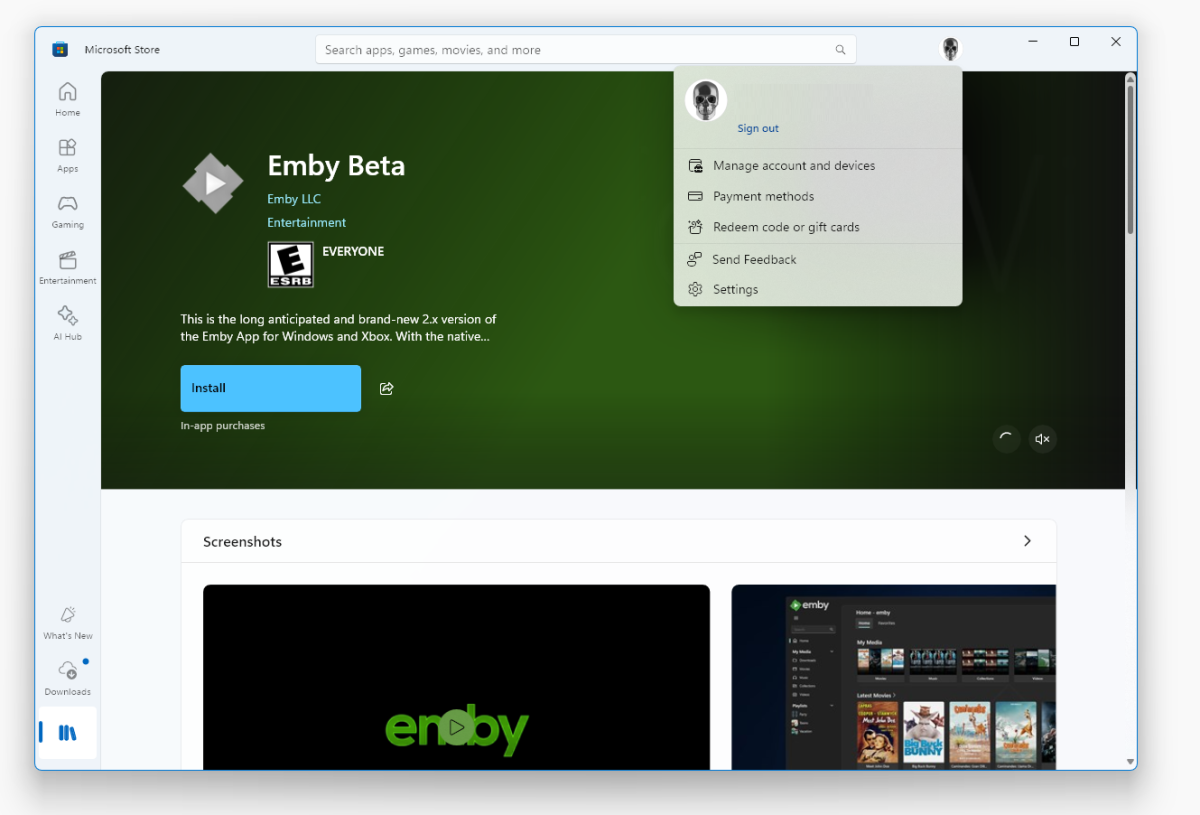Maximize the Microsoft Store window
Image resolution: width=1200 pixels, height=815 pixels.
(x=1074, y=42)
